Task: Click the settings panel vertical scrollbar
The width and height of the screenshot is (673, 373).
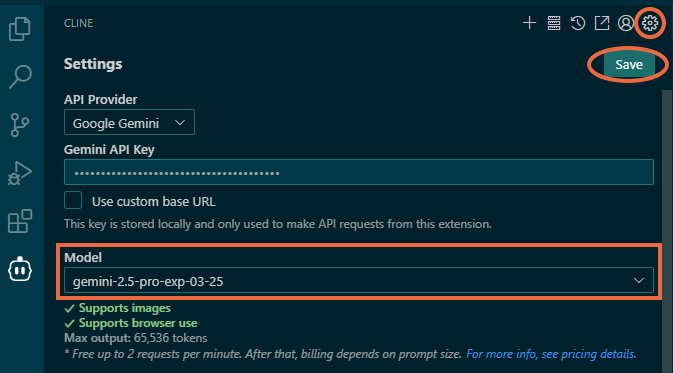Action: (x=667, y=232)
